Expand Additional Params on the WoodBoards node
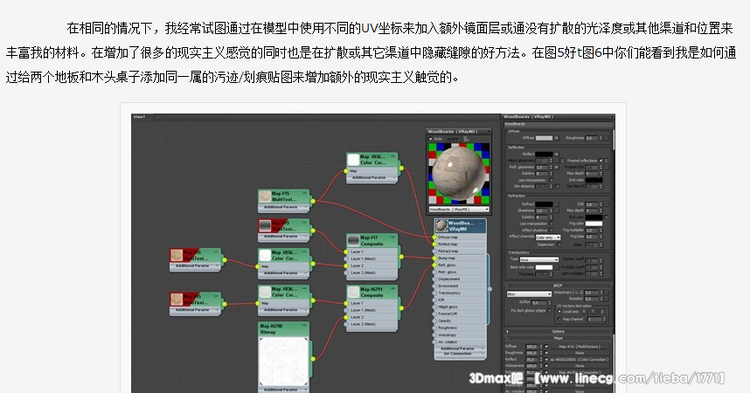 [x=460, y=349]
